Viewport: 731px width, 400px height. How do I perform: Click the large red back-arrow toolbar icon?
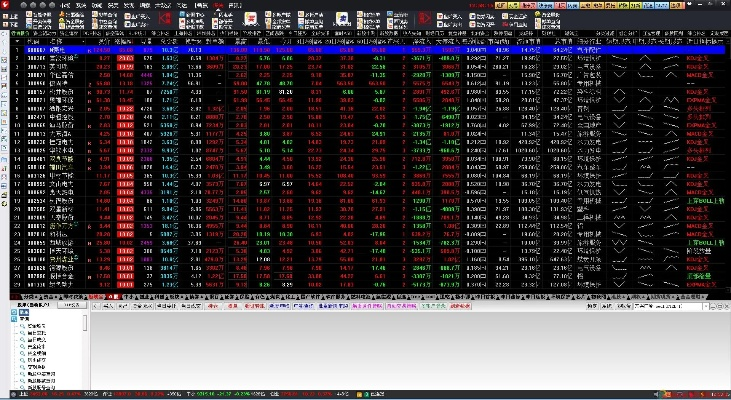pos(165,18)
